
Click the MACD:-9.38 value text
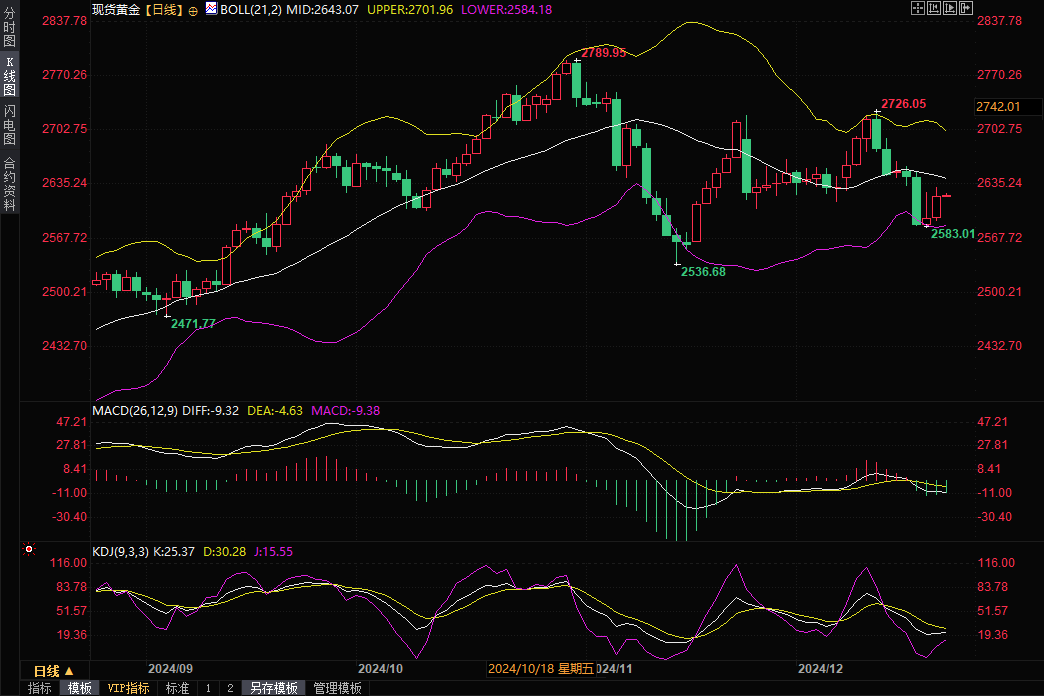point(346,411)
